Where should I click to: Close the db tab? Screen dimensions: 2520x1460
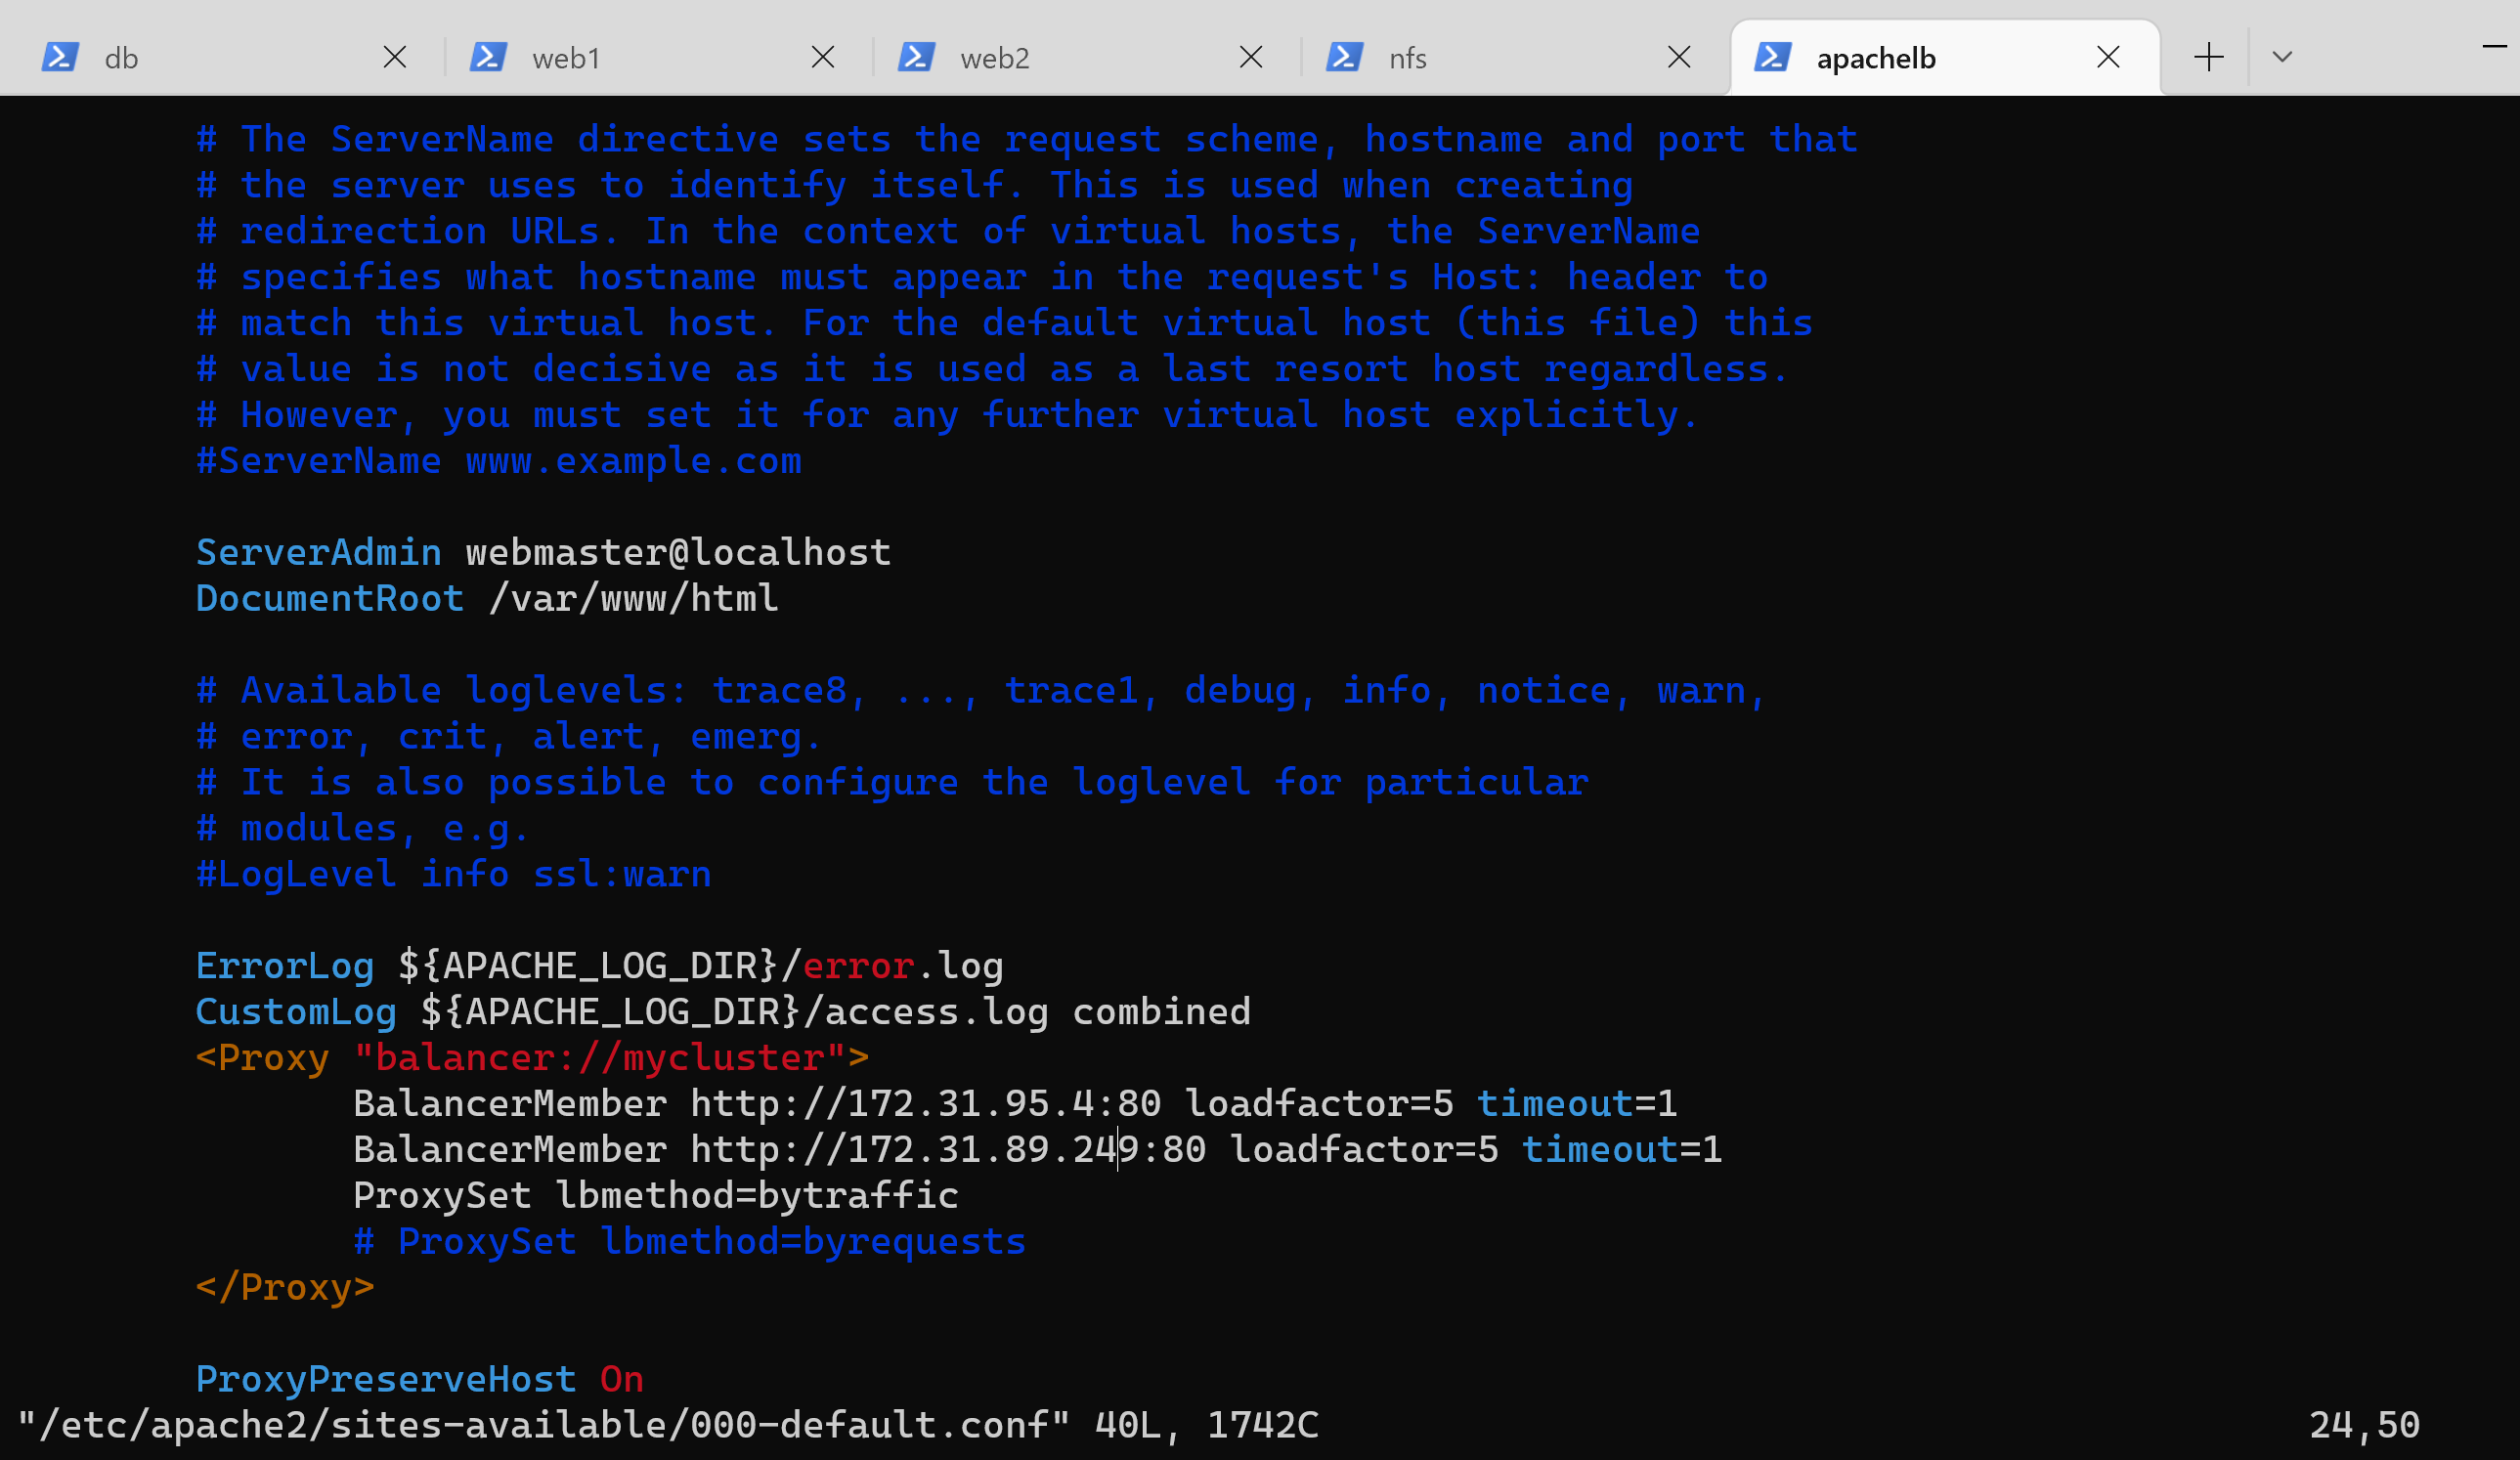point(394,57)
